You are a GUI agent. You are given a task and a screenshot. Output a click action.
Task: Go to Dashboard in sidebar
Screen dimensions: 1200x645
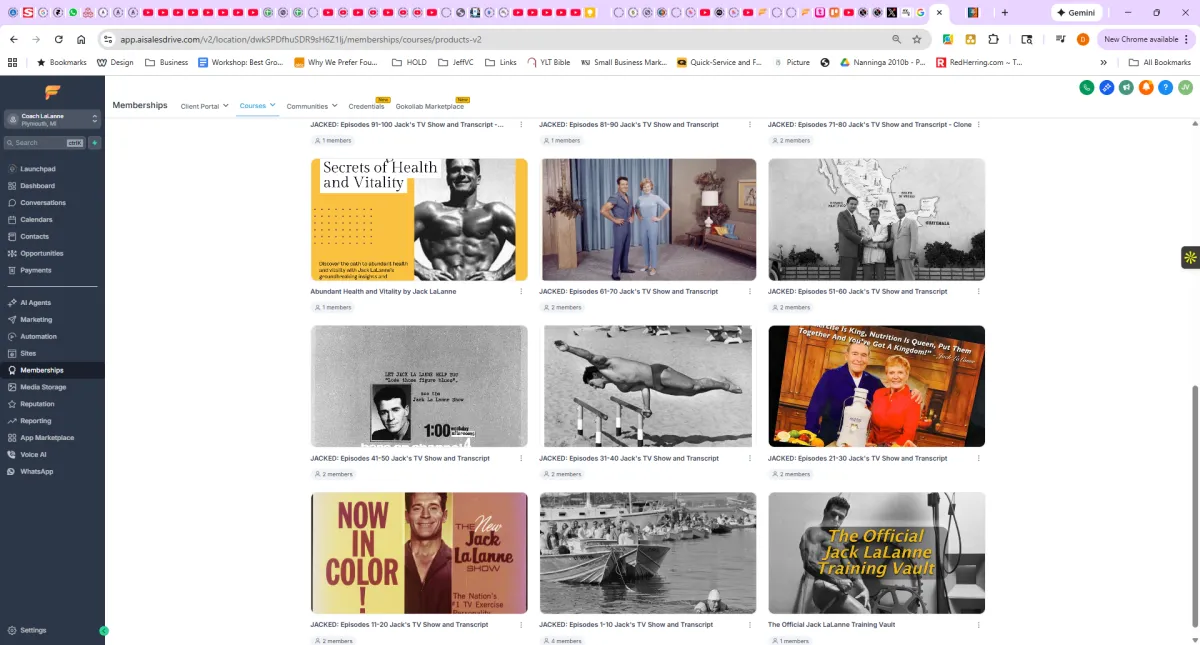pyautogui.click(x=37, y=186)
